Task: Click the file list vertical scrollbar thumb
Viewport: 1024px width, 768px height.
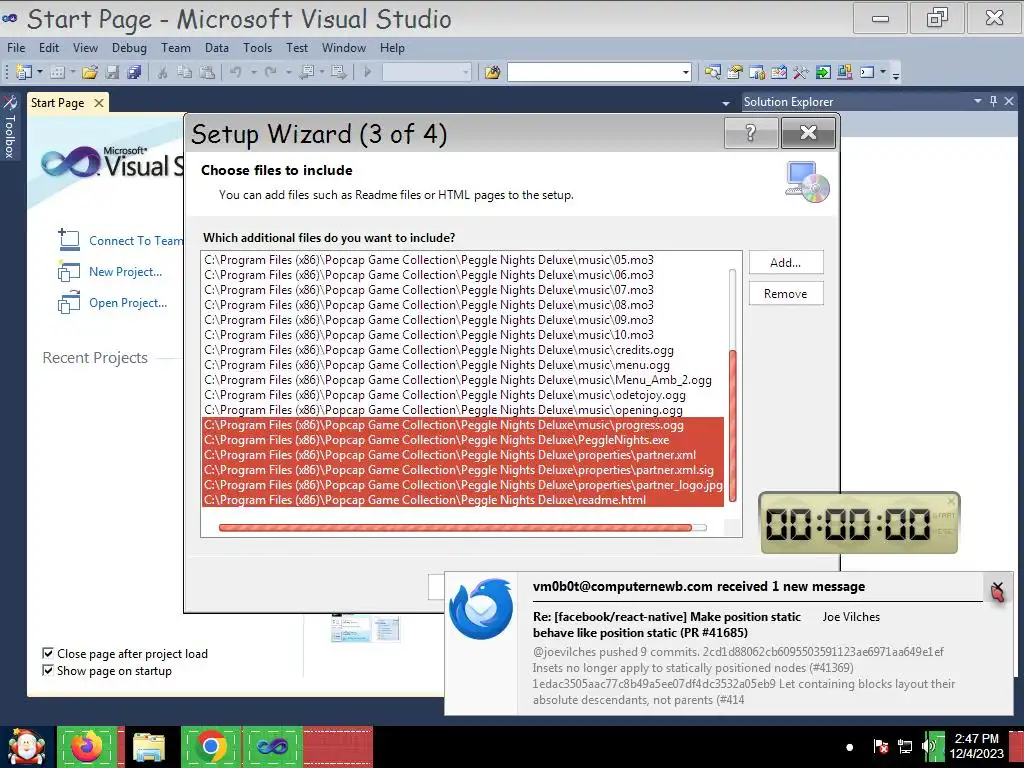Action: [733, 425]
